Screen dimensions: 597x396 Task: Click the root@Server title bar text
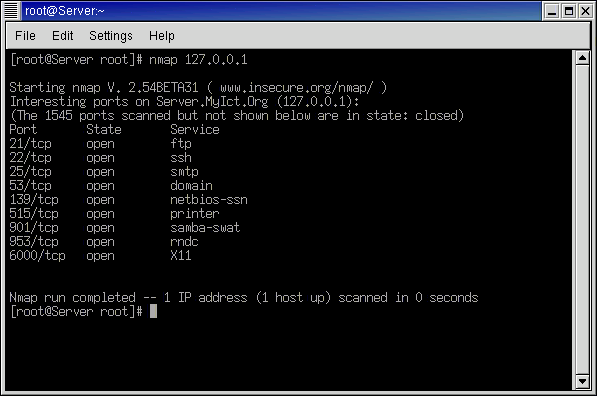tap(64, 11)
